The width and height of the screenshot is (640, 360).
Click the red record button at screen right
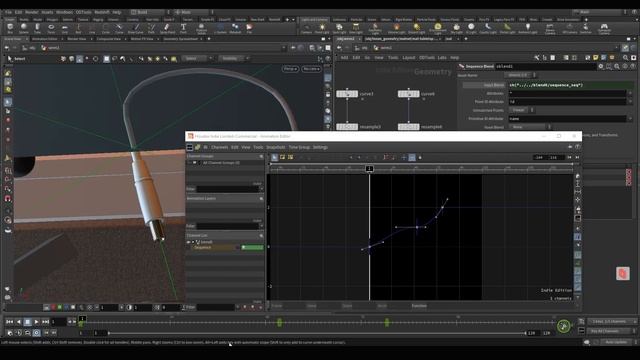click(x=623, y=273)
